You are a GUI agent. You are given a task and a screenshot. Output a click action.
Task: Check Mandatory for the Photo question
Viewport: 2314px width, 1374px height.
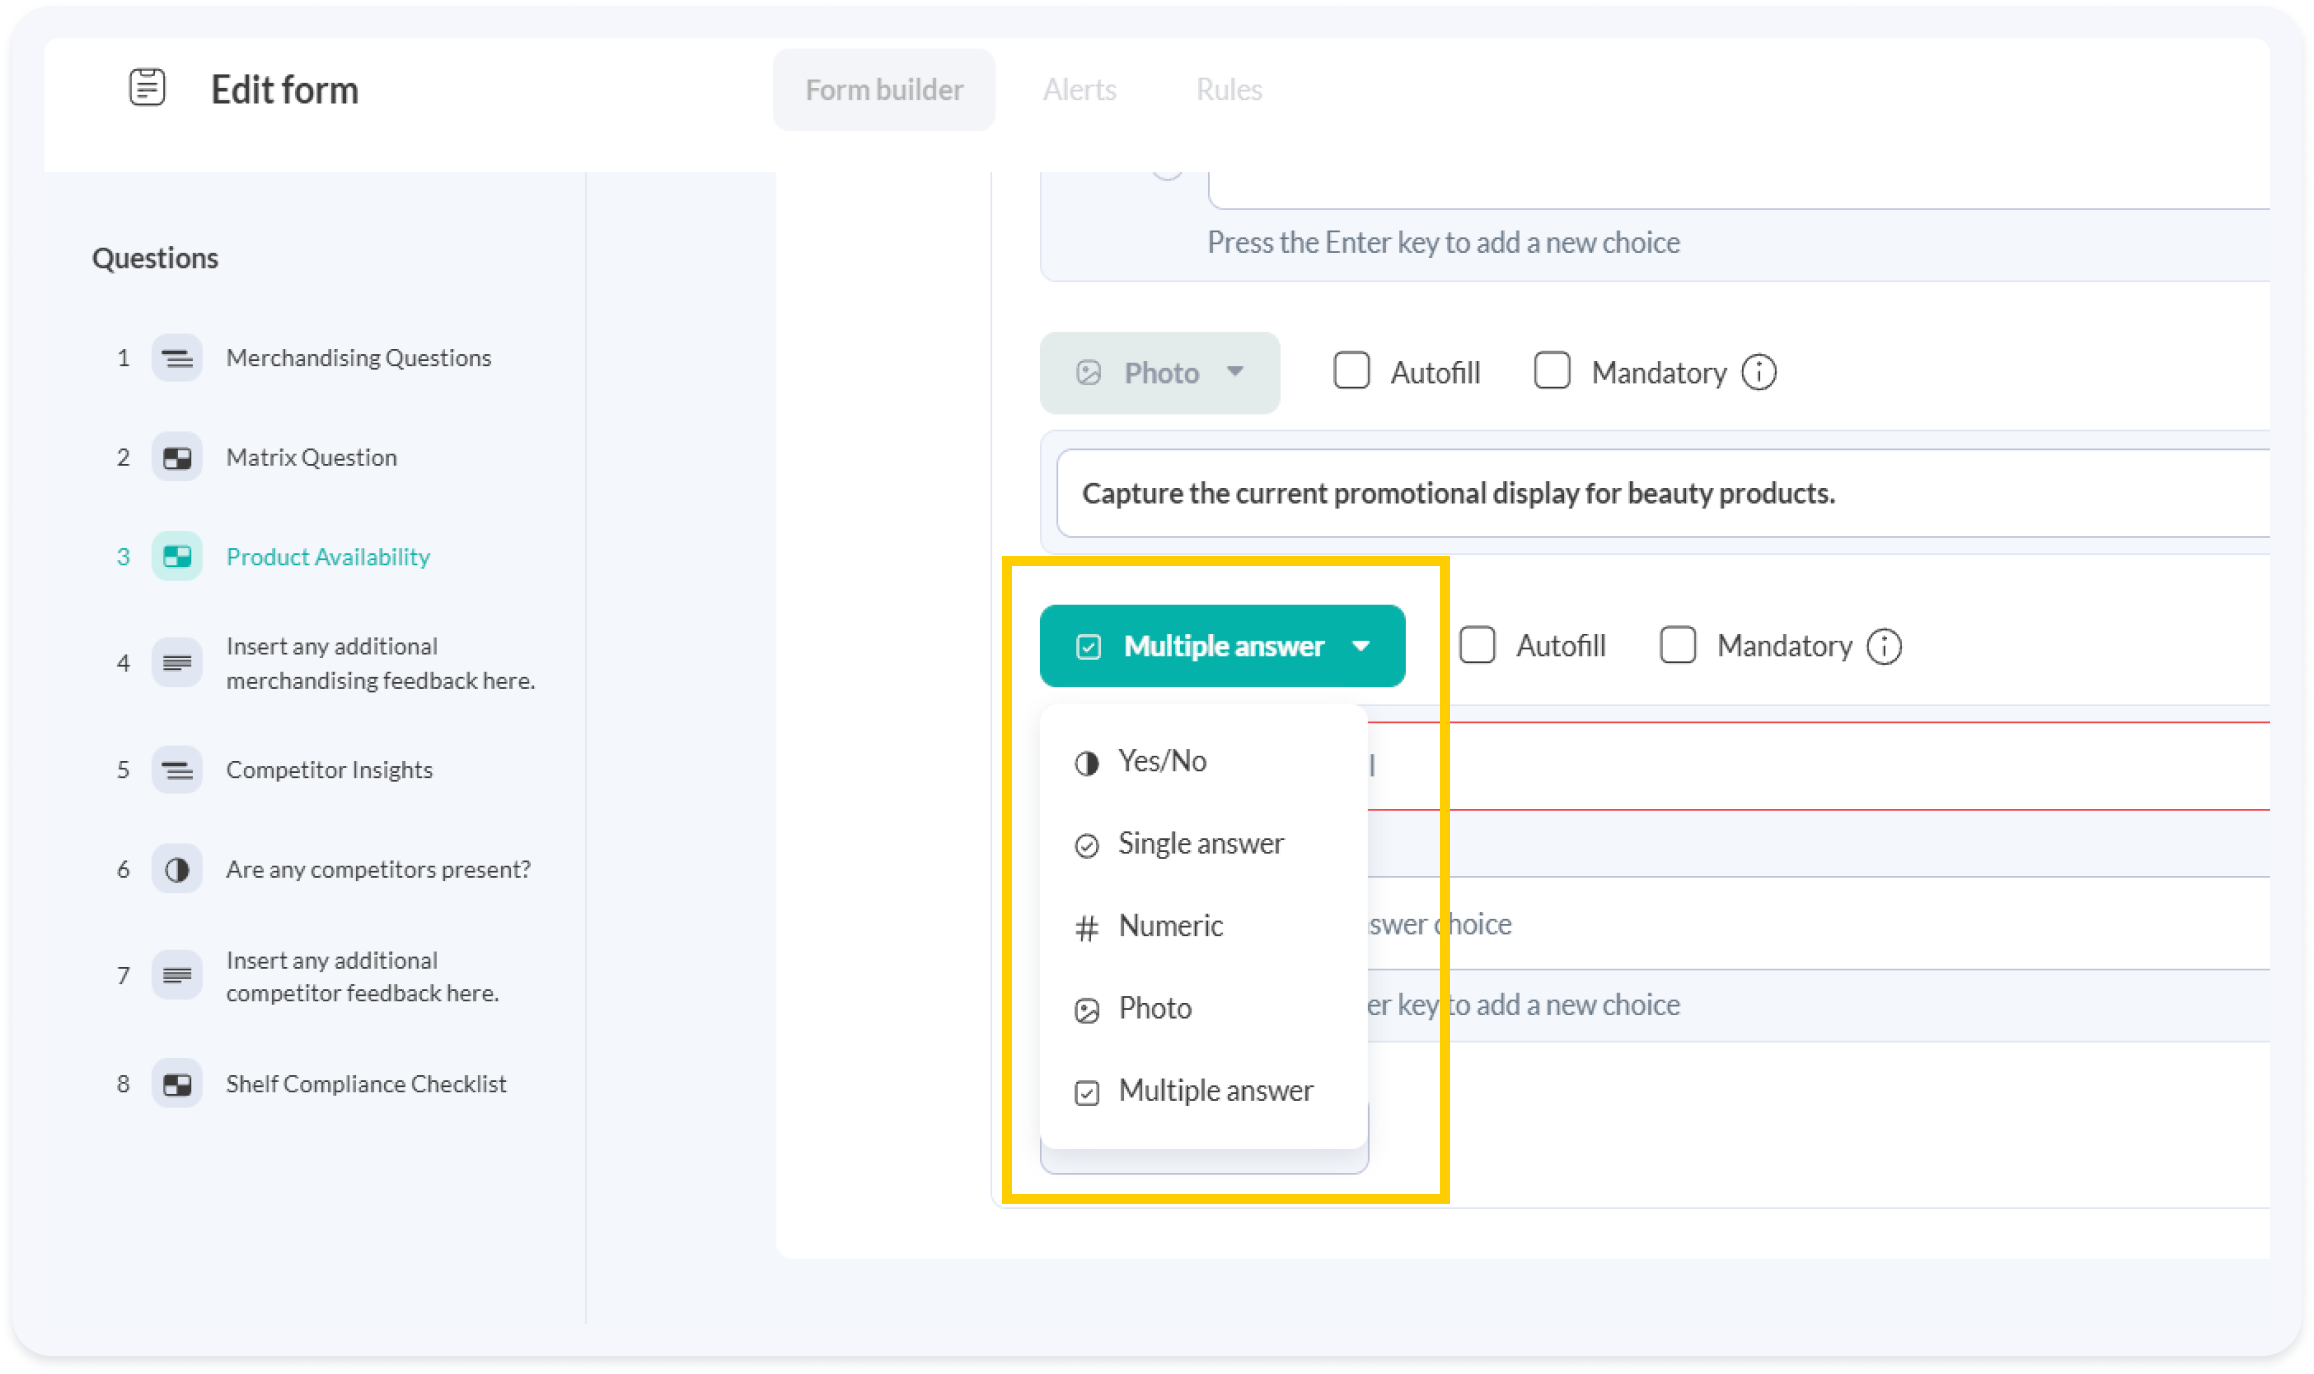point(1552,371)
